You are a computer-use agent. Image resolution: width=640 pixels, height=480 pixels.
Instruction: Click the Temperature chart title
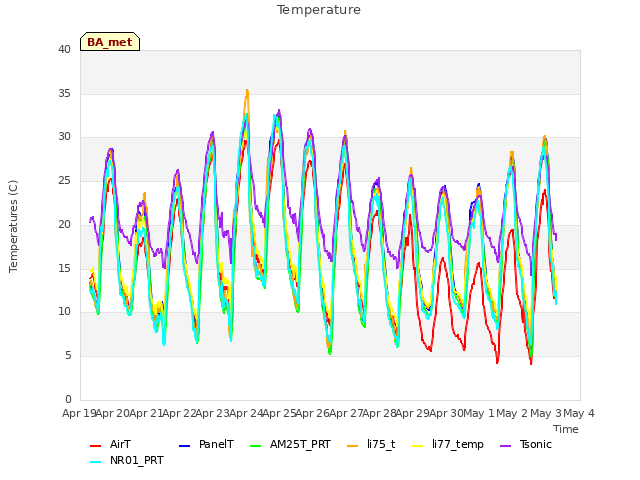coord(319,10)
